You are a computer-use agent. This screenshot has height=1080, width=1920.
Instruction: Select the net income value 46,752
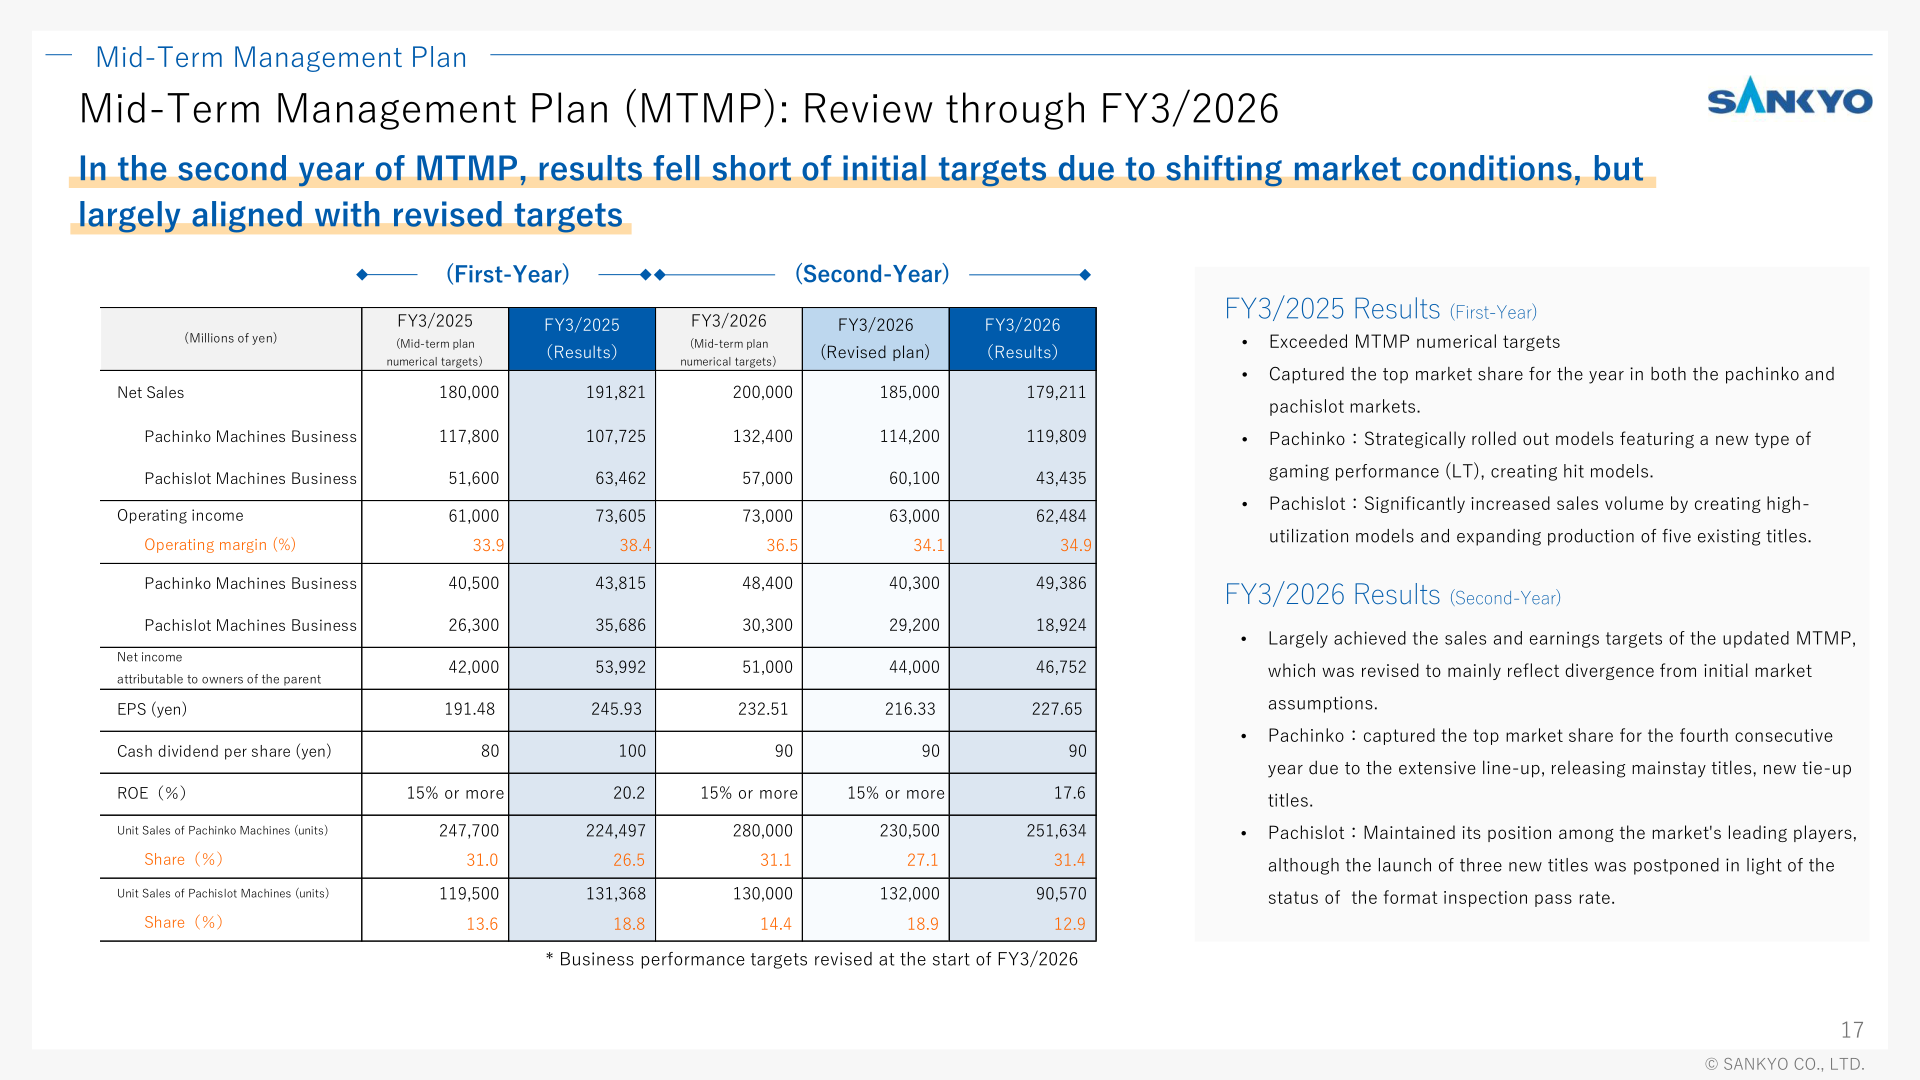click(1061, 668)
